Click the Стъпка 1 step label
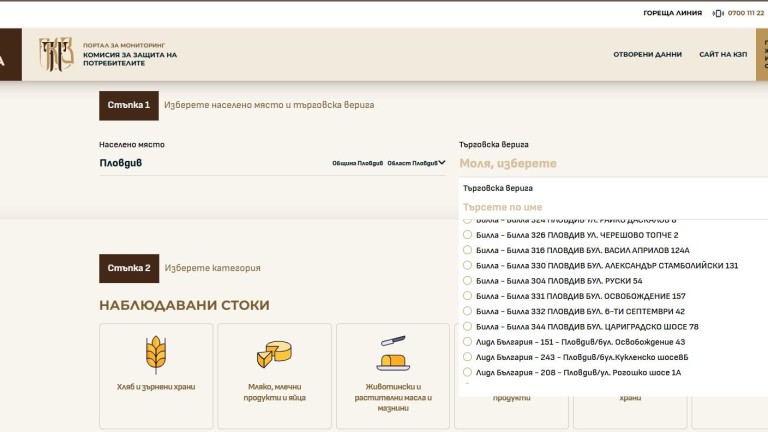This screenshot has height=432, width=768. [129, 105]
